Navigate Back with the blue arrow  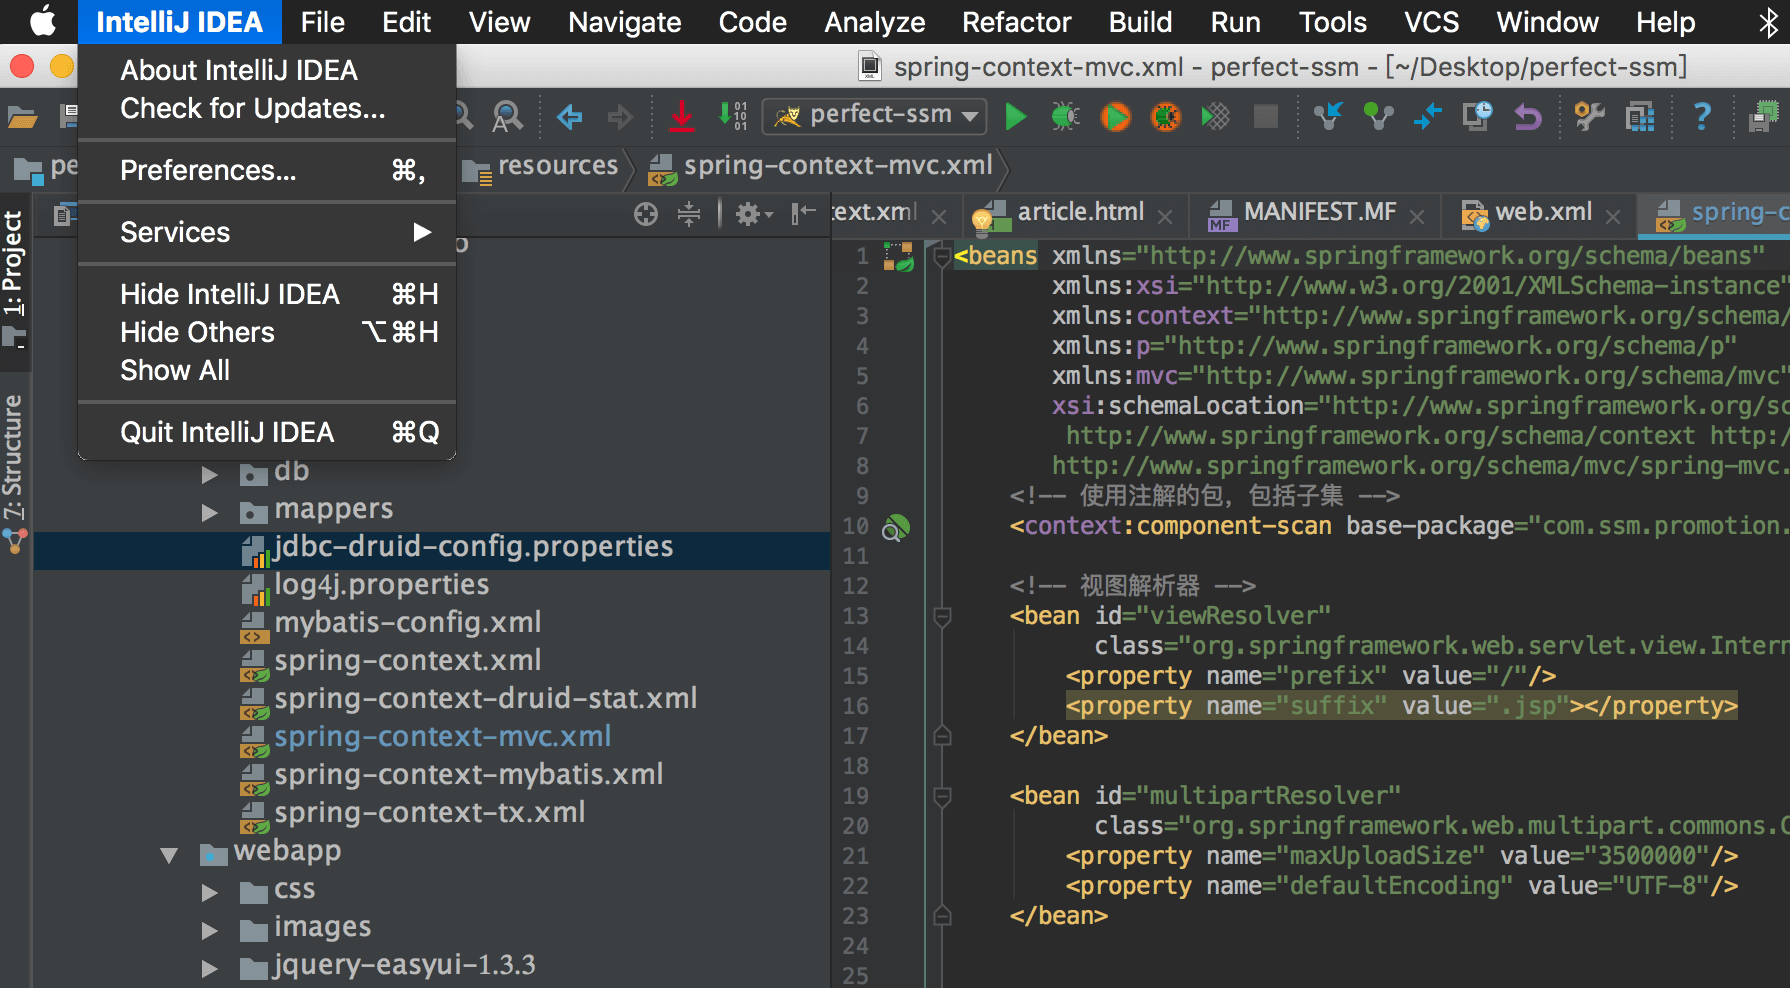point(568,116)
